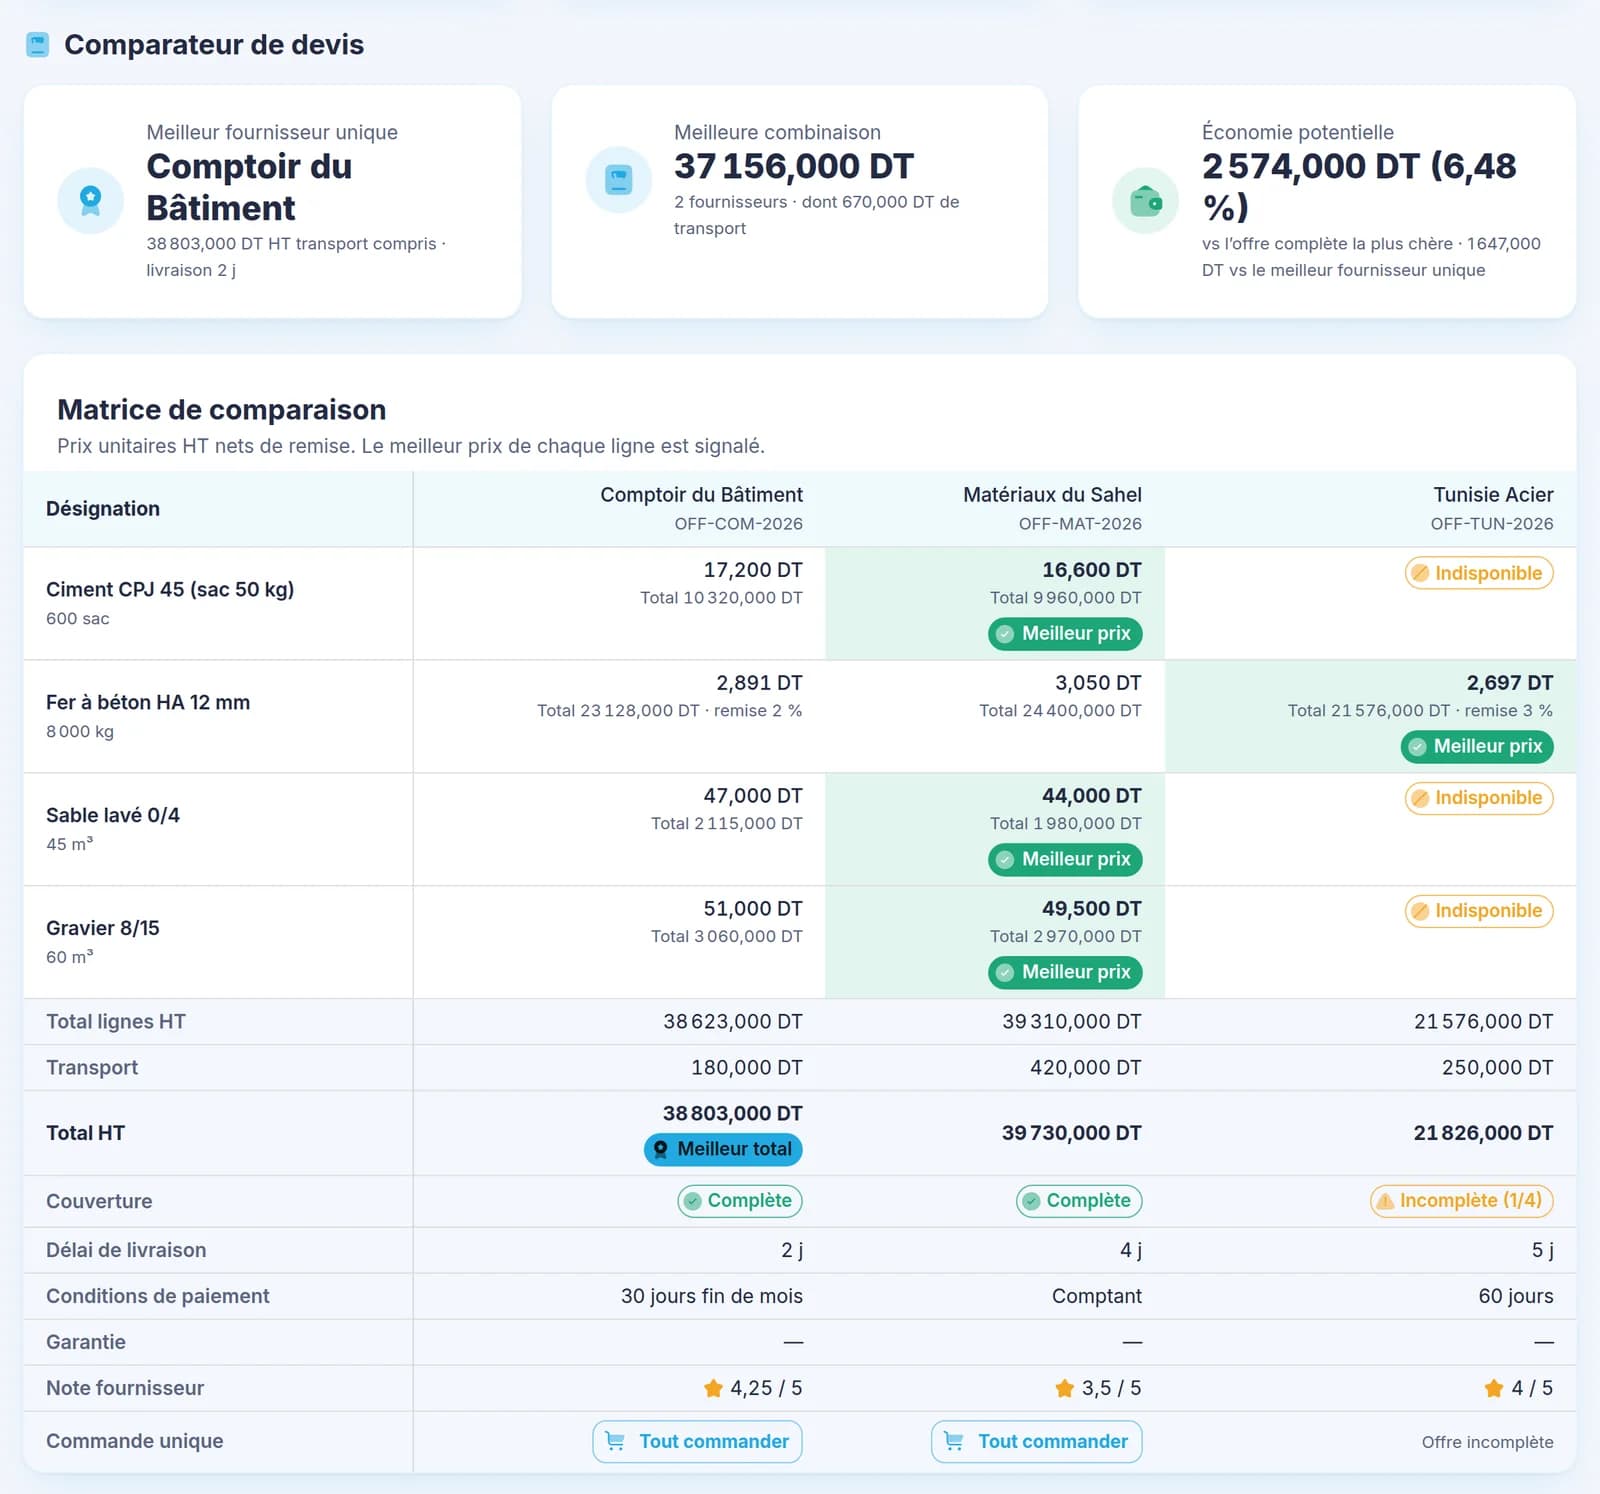Click the Matrice de comparaison heading
The height and width of the screenshot is (1494, 1600).
[222, 410]
